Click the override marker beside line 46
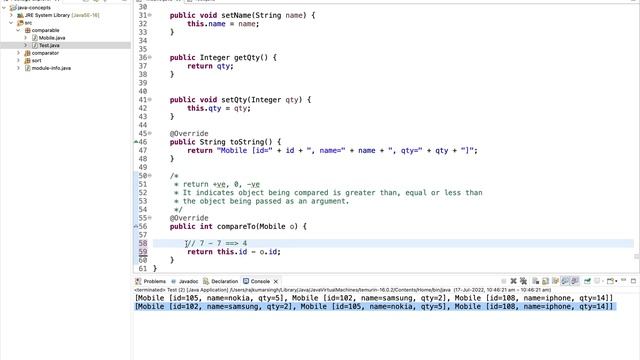 136,142
